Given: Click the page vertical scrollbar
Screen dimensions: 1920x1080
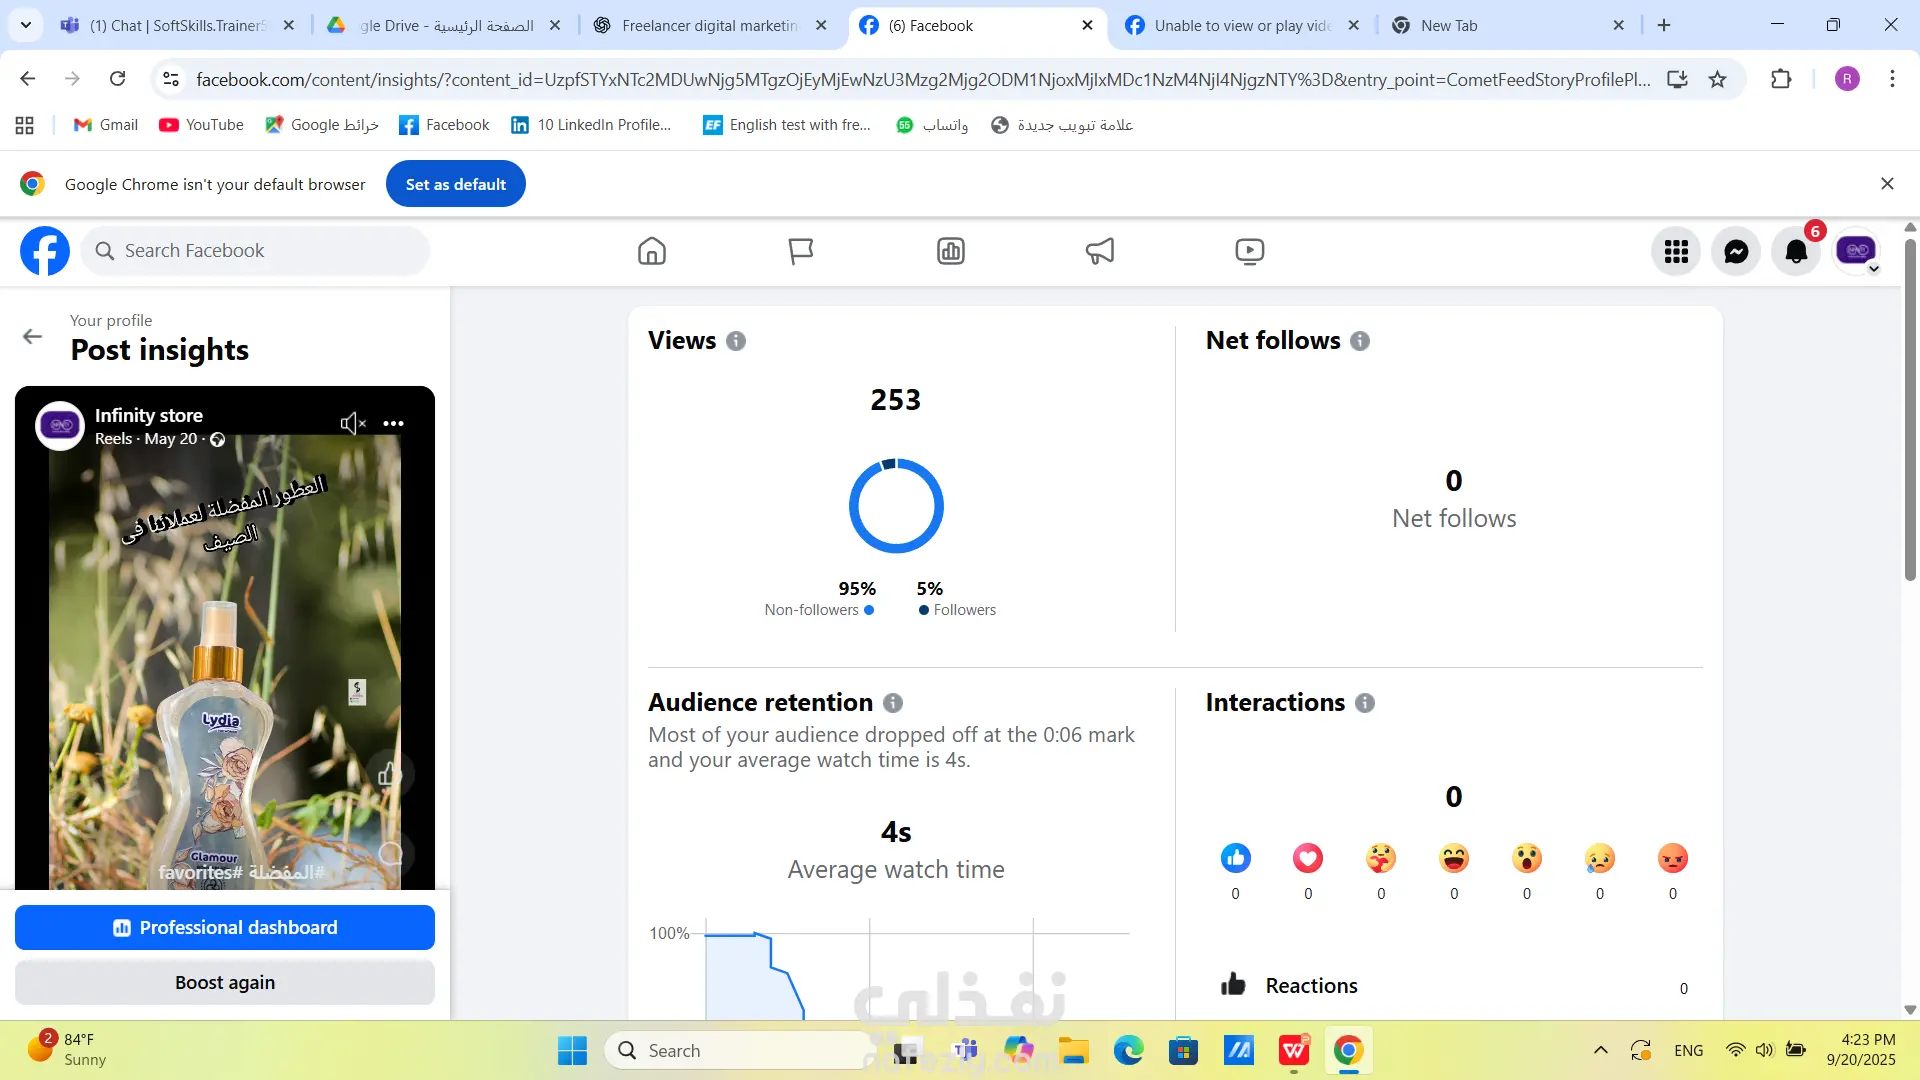Looking at the screenshot, I should [x=1910, y=410].
